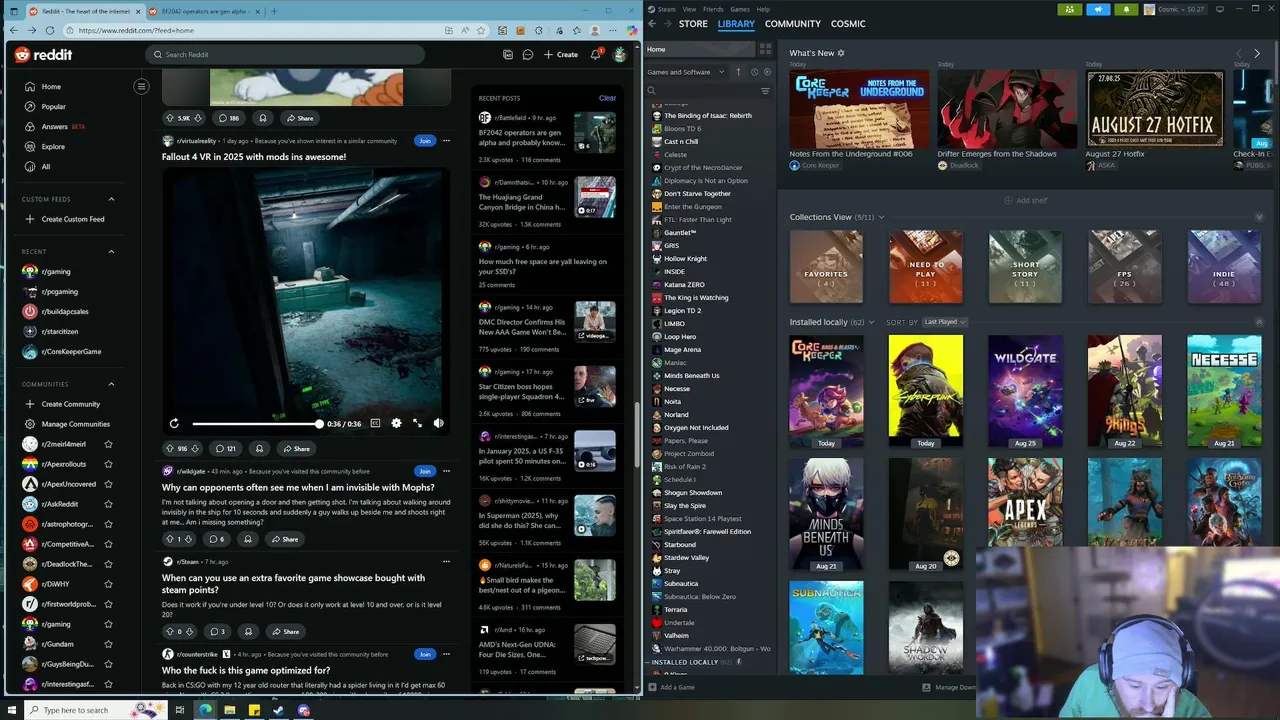Collapse the Collections View shelf
Viewport: 1280px width, 720px height.
pyautogui.click(x=1259, y=217)
